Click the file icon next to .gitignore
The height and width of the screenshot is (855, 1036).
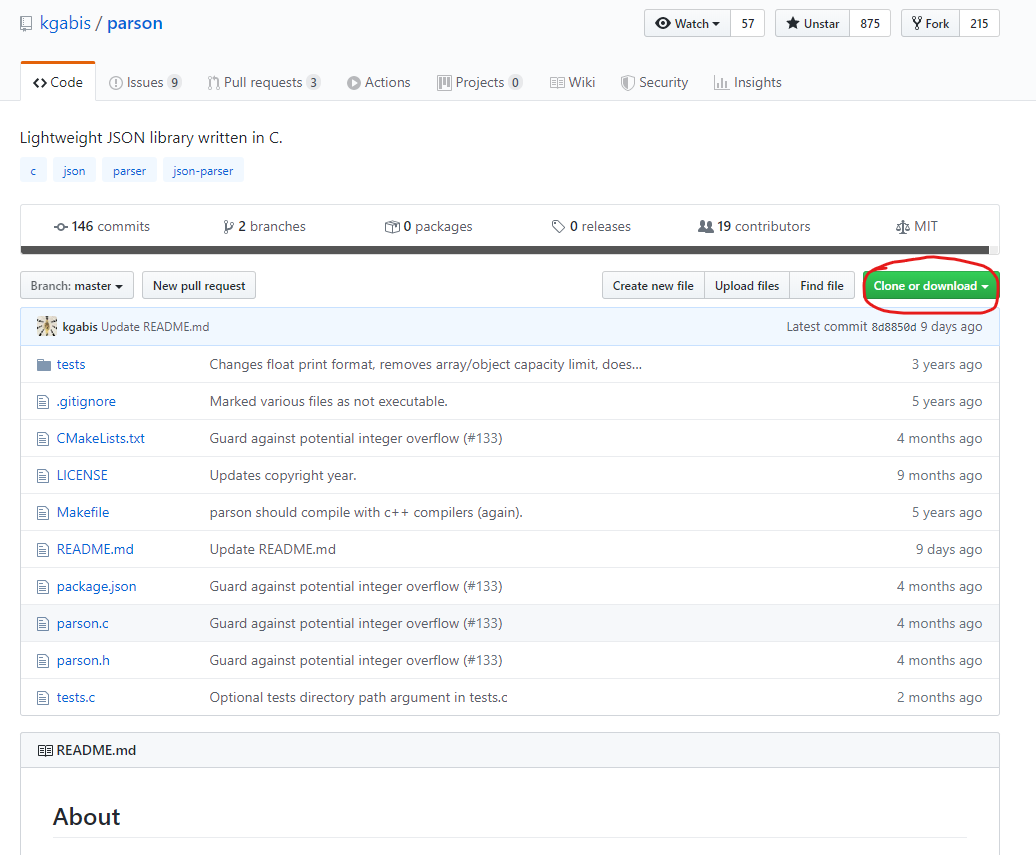[x=43, y=402]
